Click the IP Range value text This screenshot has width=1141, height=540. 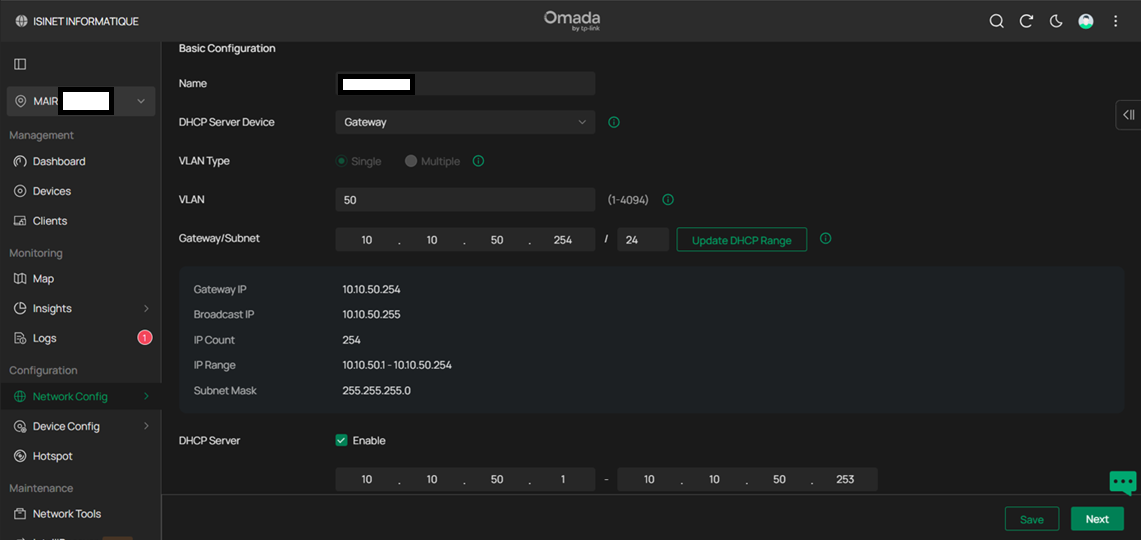pyautogui.click(x=397, y=365)
